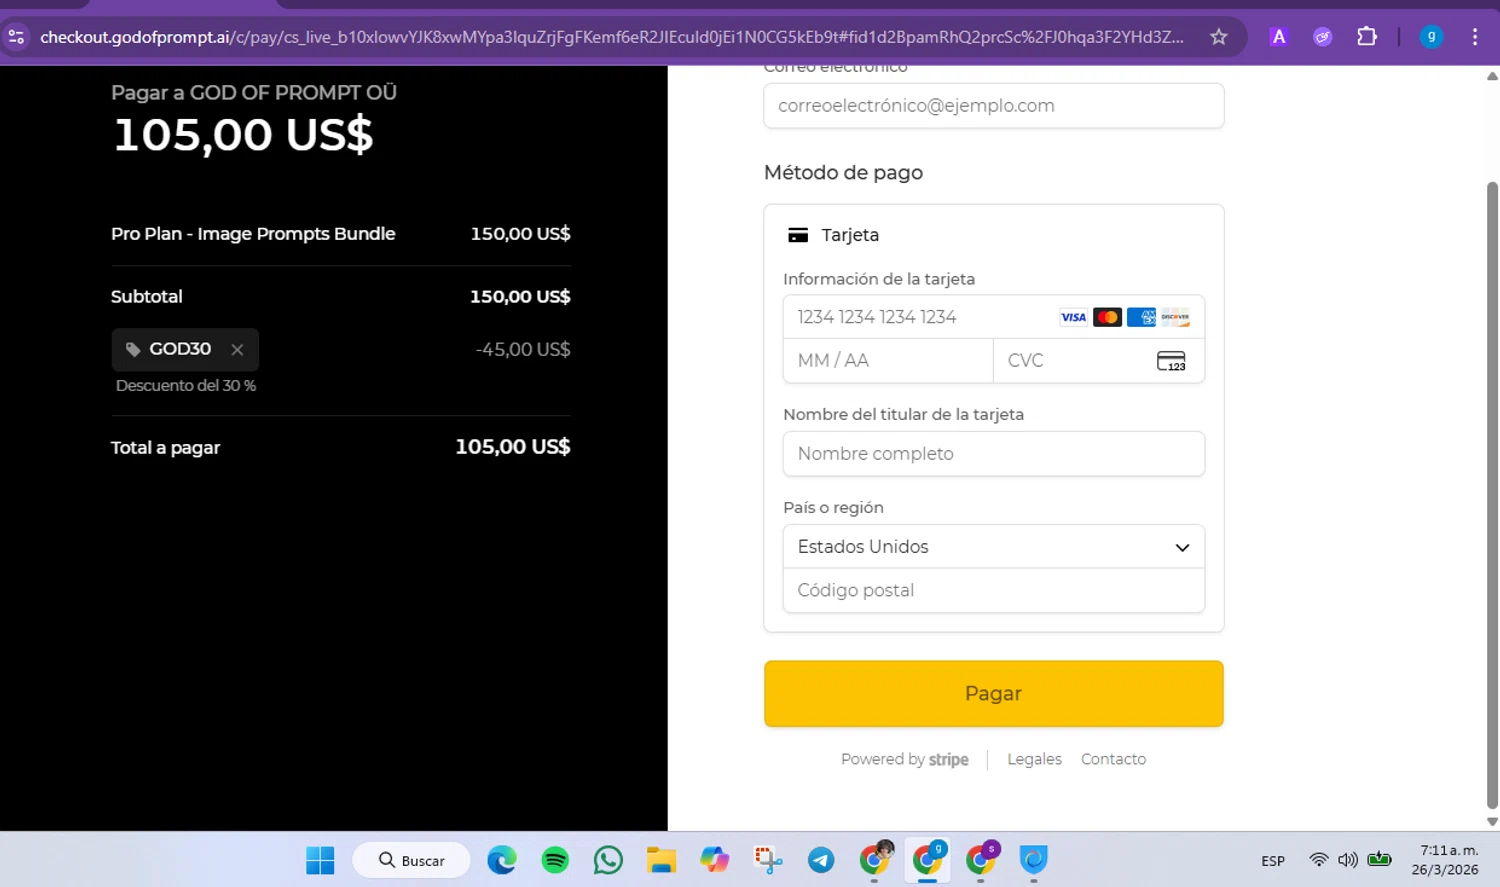1500x887 pixels.
Task: Focus the Código postal field
Action: click(x=994, y=591)
